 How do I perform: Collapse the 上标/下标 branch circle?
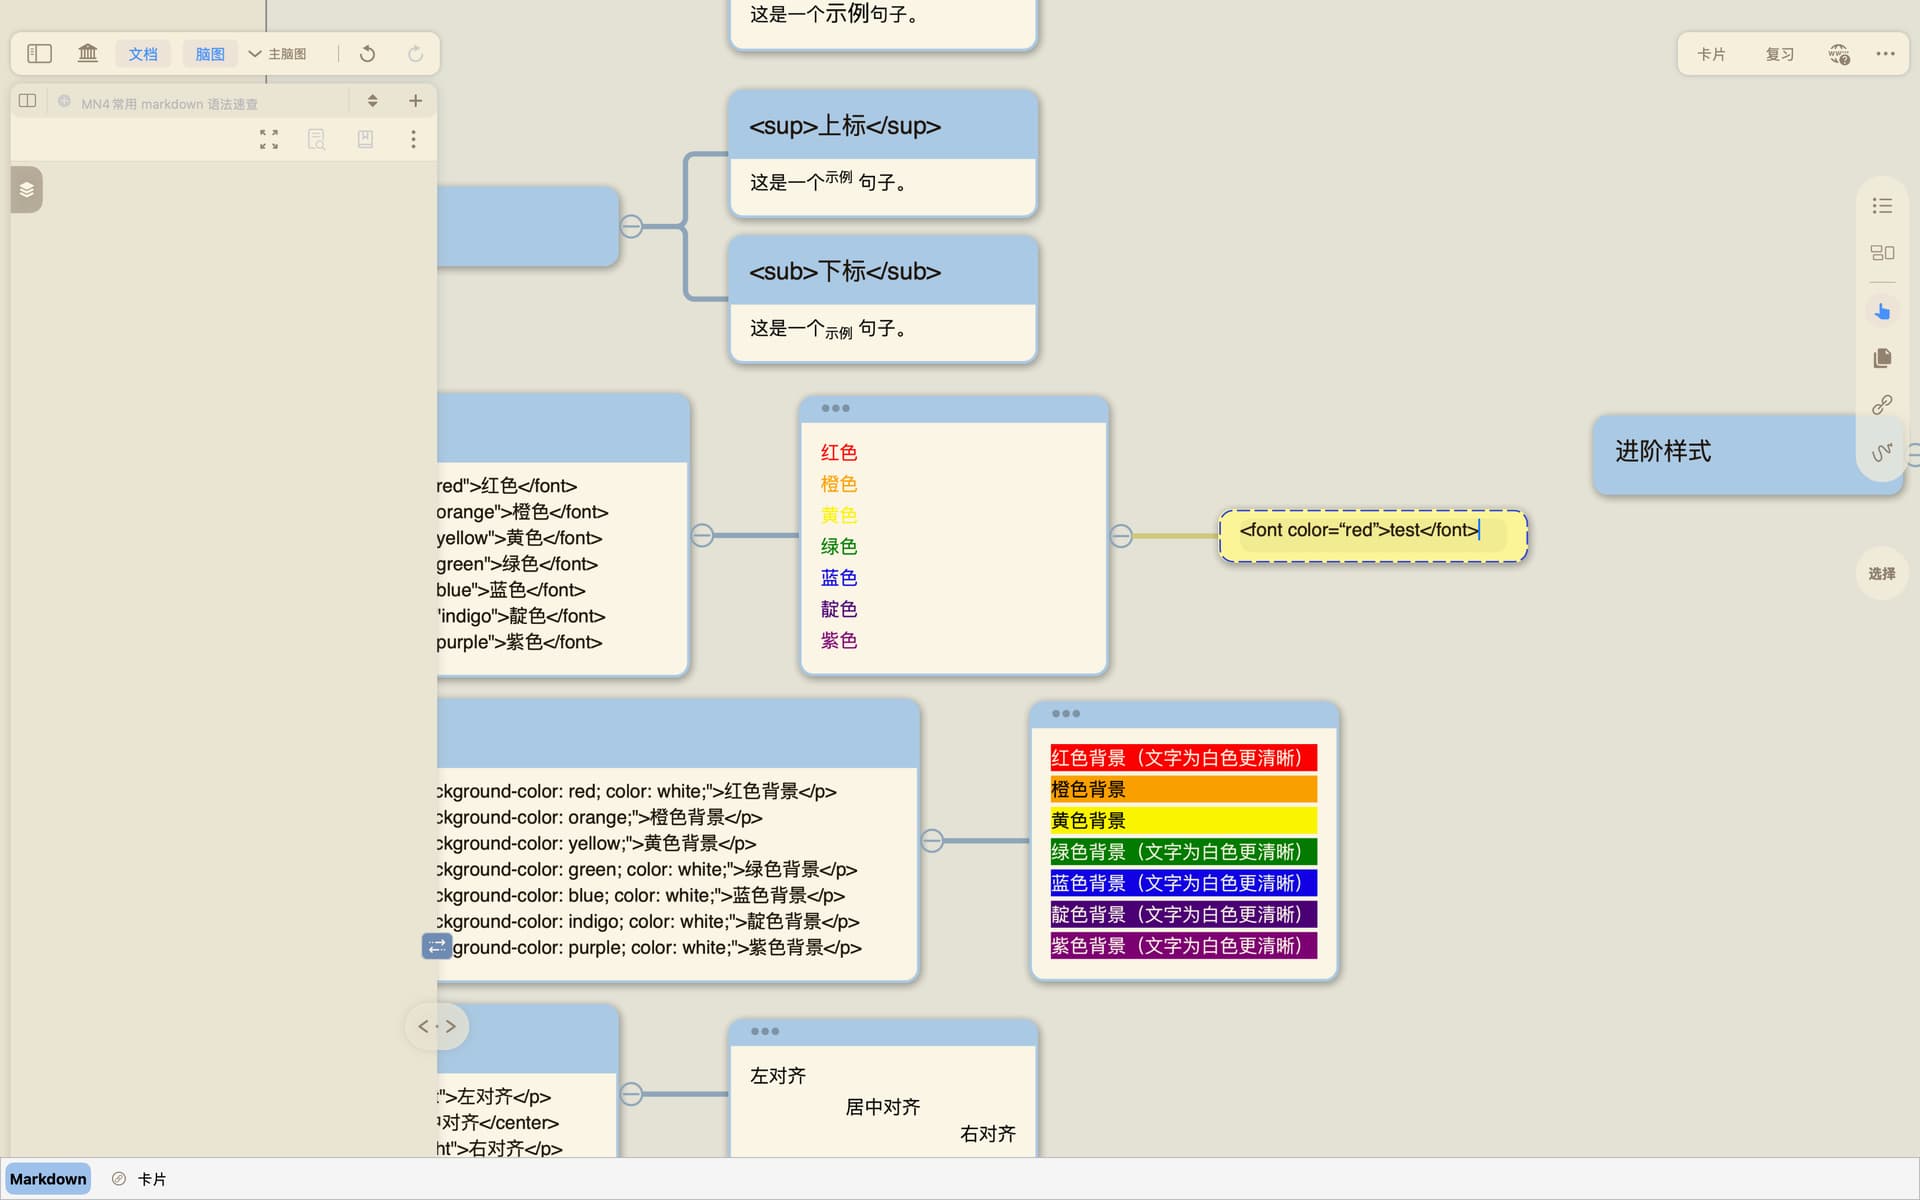pos(631,226)
